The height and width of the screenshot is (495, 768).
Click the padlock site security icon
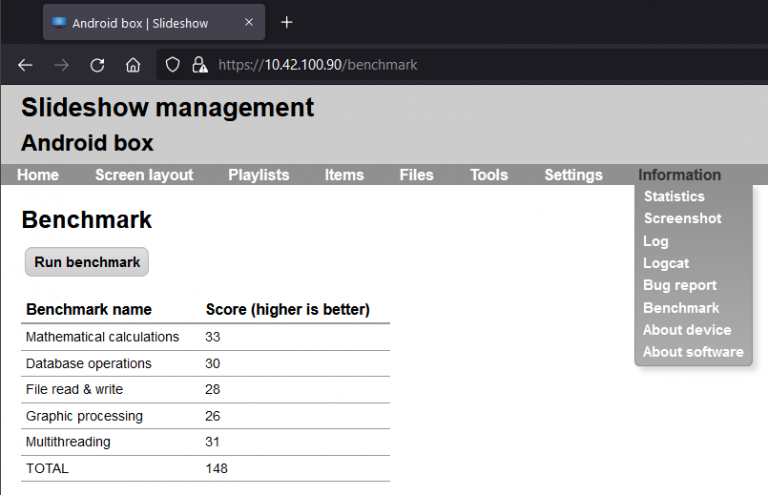pyautogui.click(x=199, y=65)
